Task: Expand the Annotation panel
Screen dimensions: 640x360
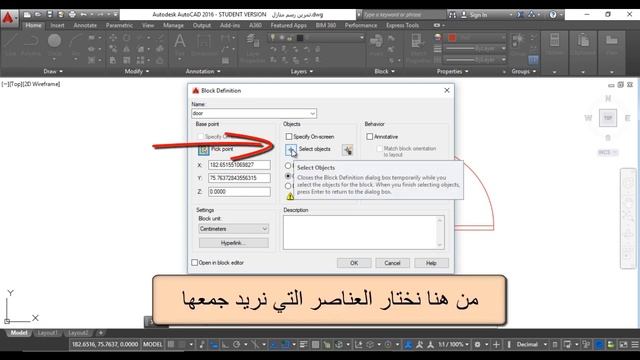Action: point(203,71)
